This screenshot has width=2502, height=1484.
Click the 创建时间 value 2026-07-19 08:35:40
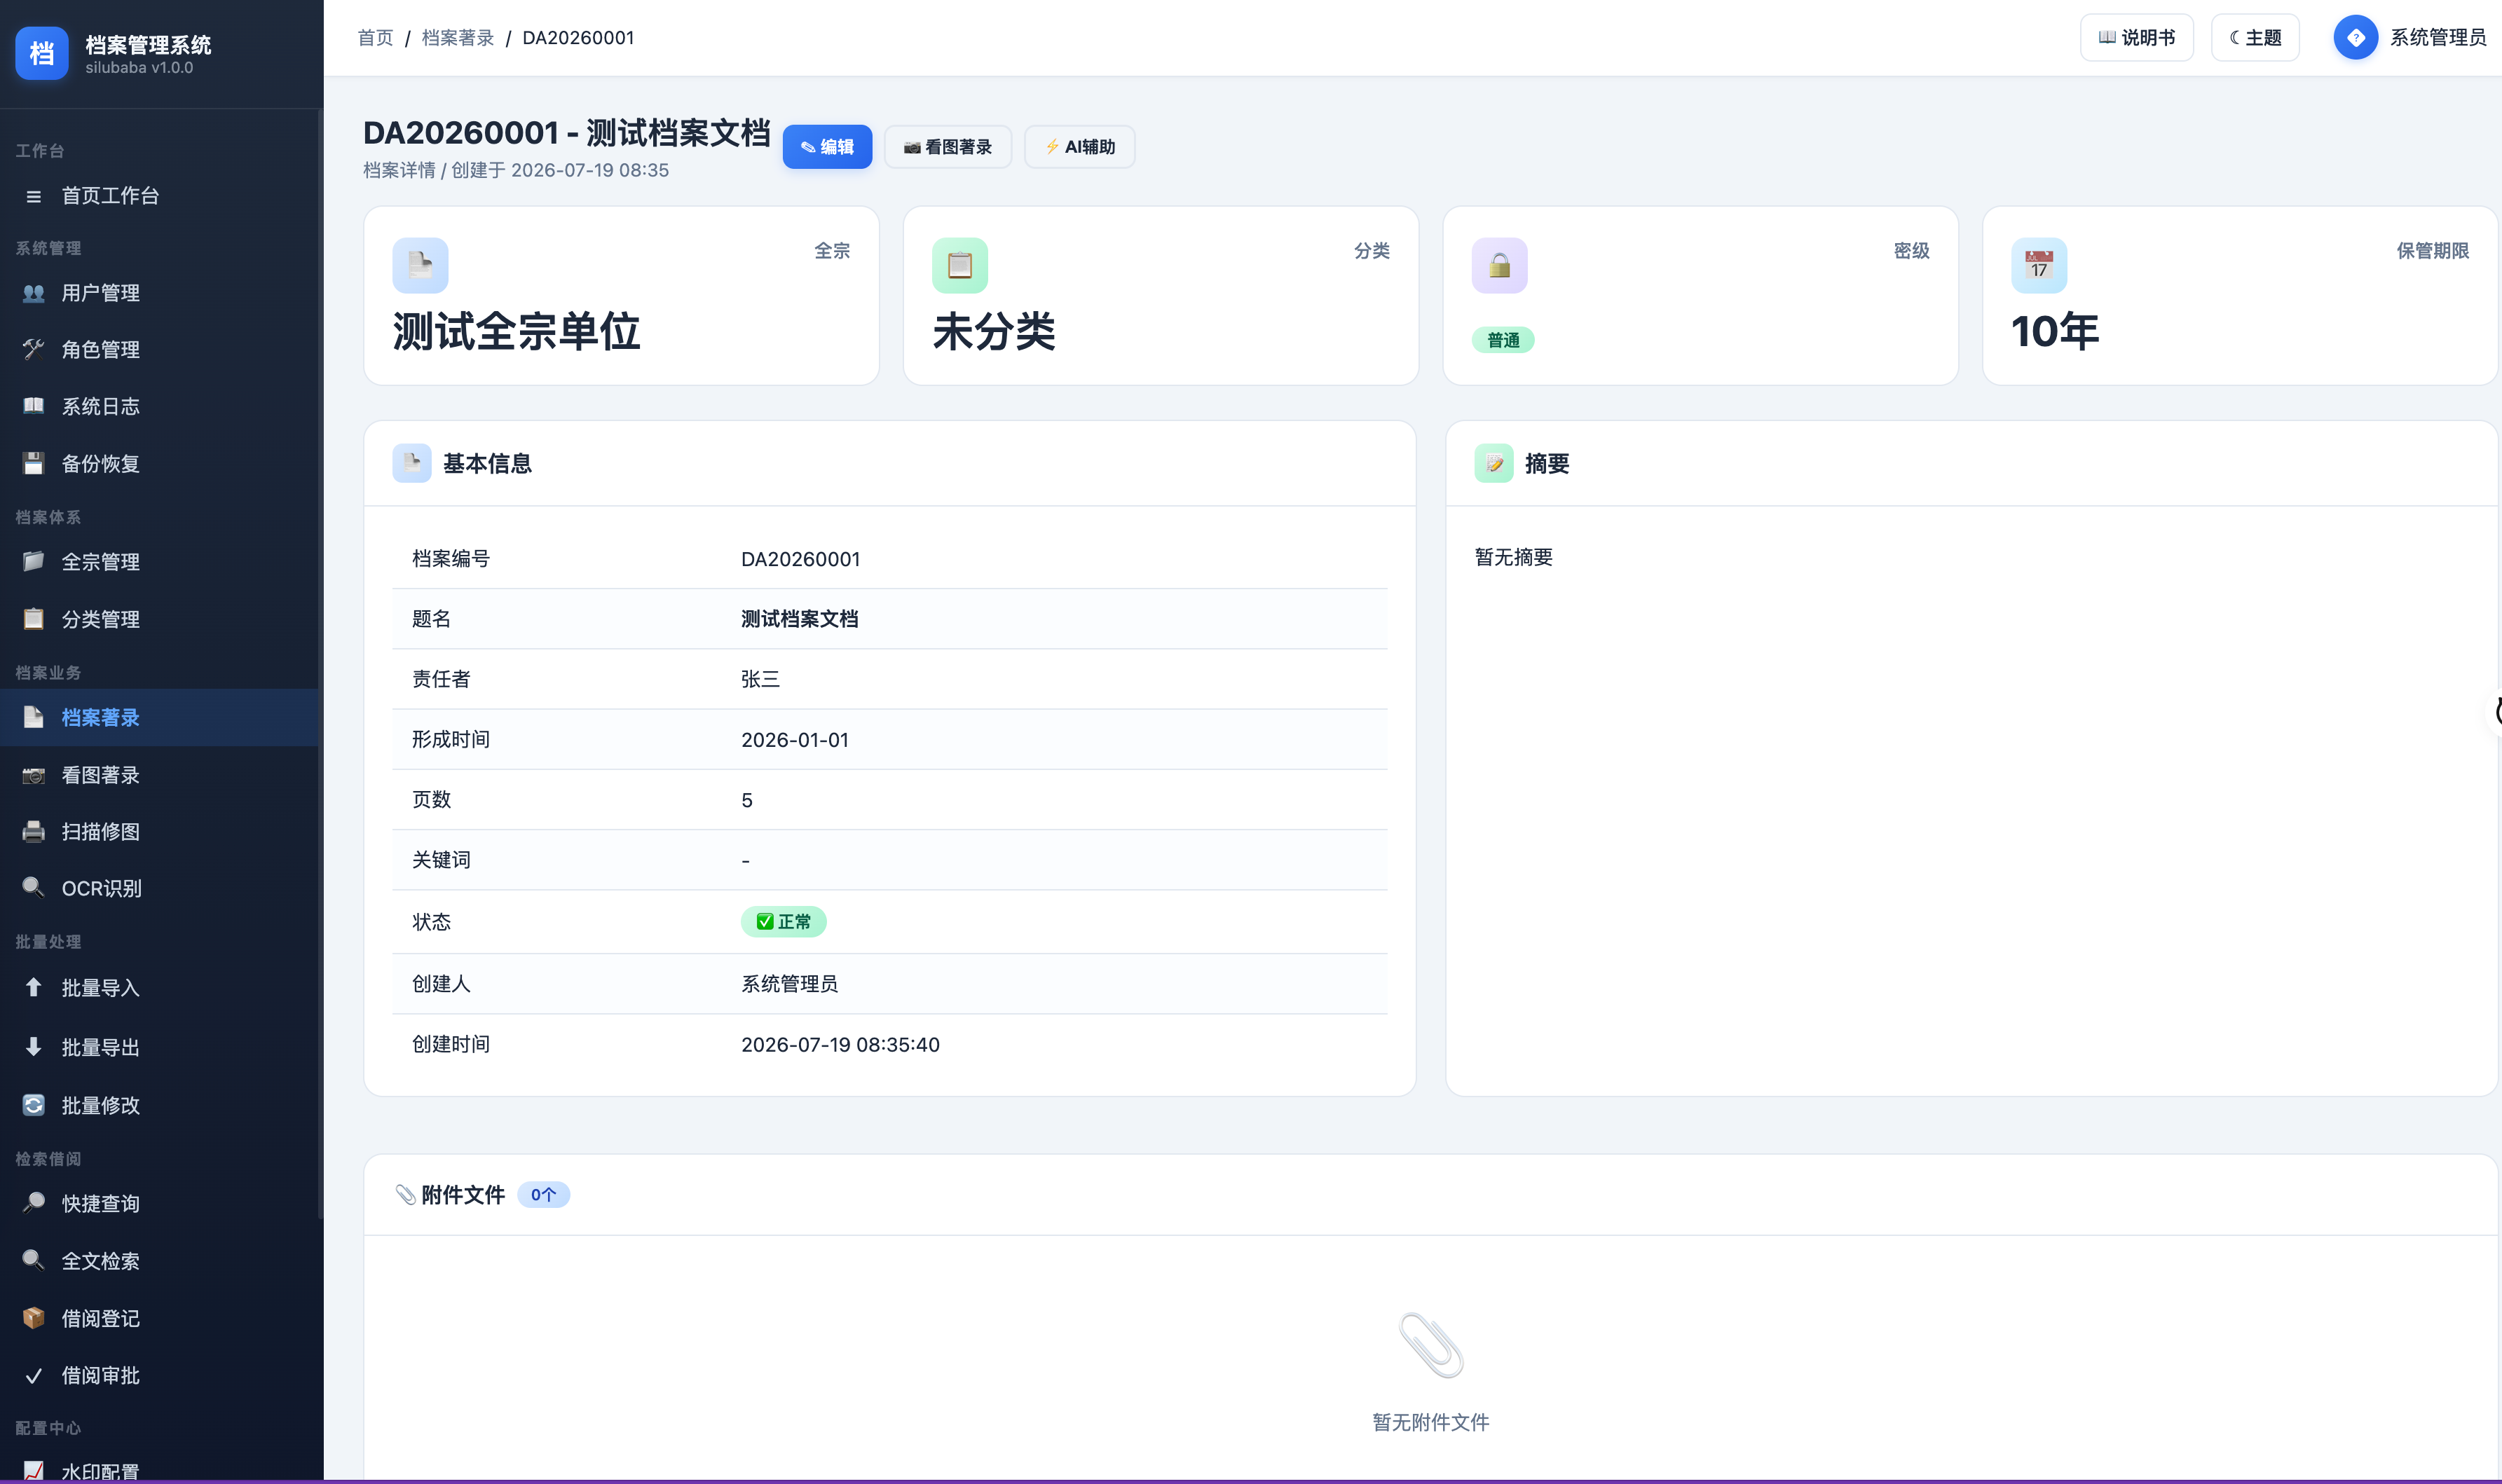840,1044
